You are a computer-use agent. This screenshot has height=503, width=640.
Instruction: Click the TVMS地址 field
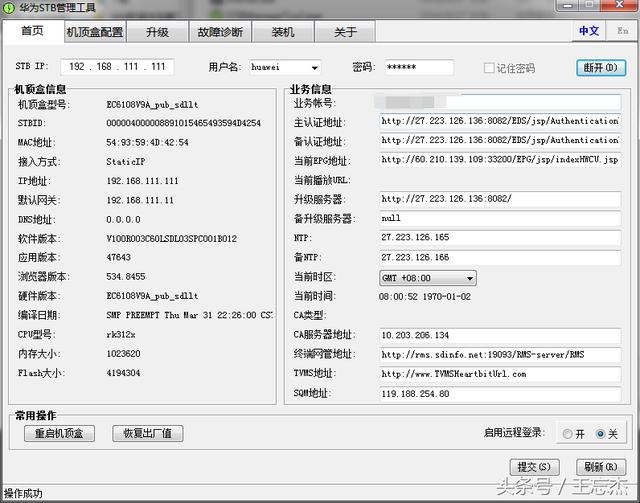(x=500, y=374)
